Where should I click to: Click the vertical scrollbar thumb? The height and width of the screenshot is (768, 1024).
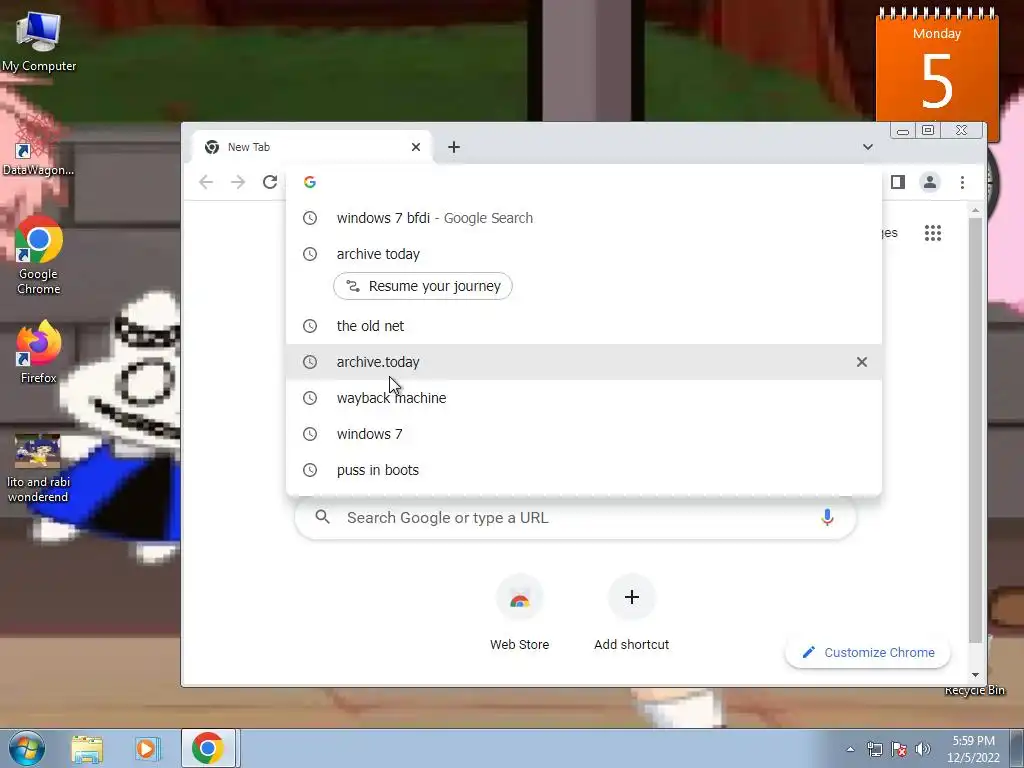976,431
